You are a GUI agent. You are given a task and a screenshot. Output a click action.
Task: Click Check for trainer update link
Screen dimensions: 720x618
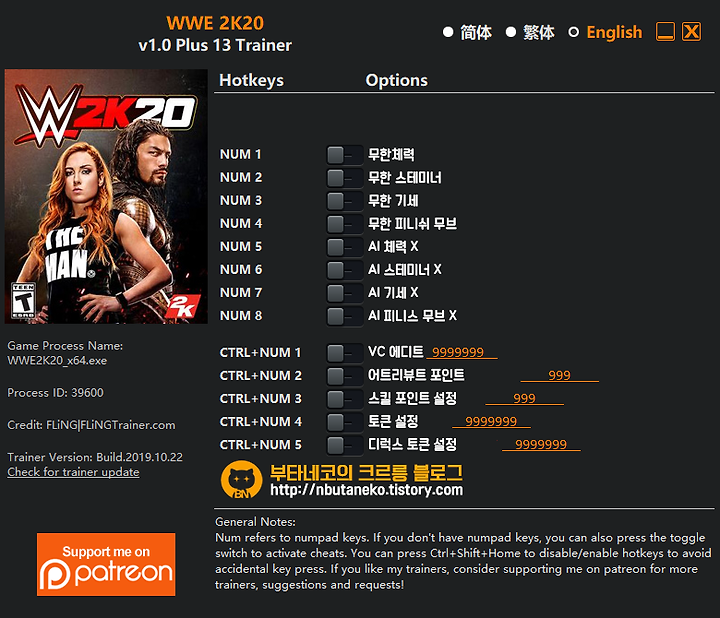[73, 472]
